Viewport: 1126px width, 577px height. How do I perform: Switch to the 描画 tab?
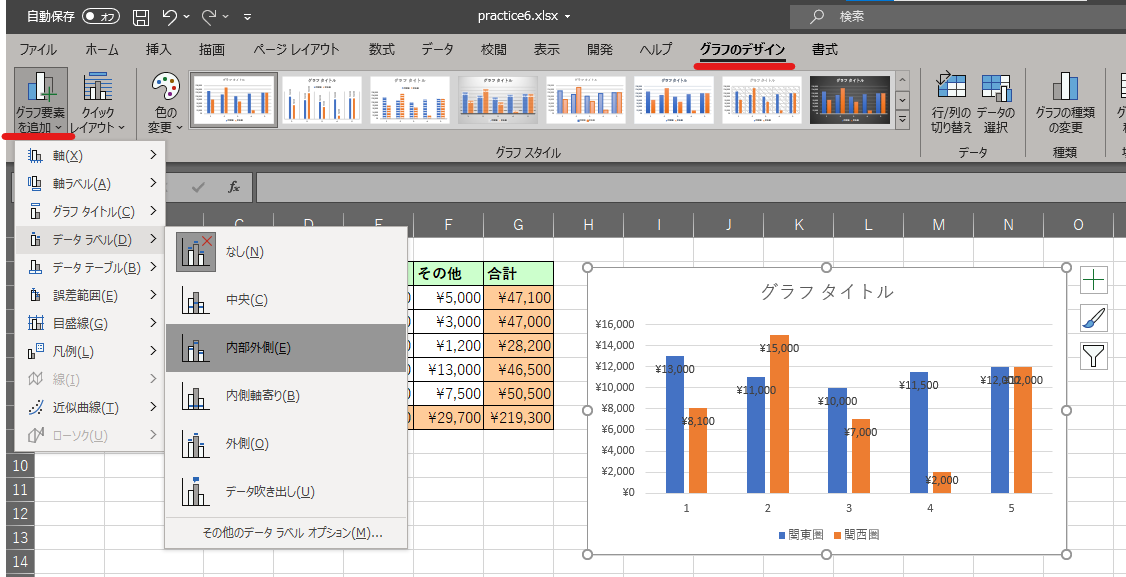coord(212,50)
